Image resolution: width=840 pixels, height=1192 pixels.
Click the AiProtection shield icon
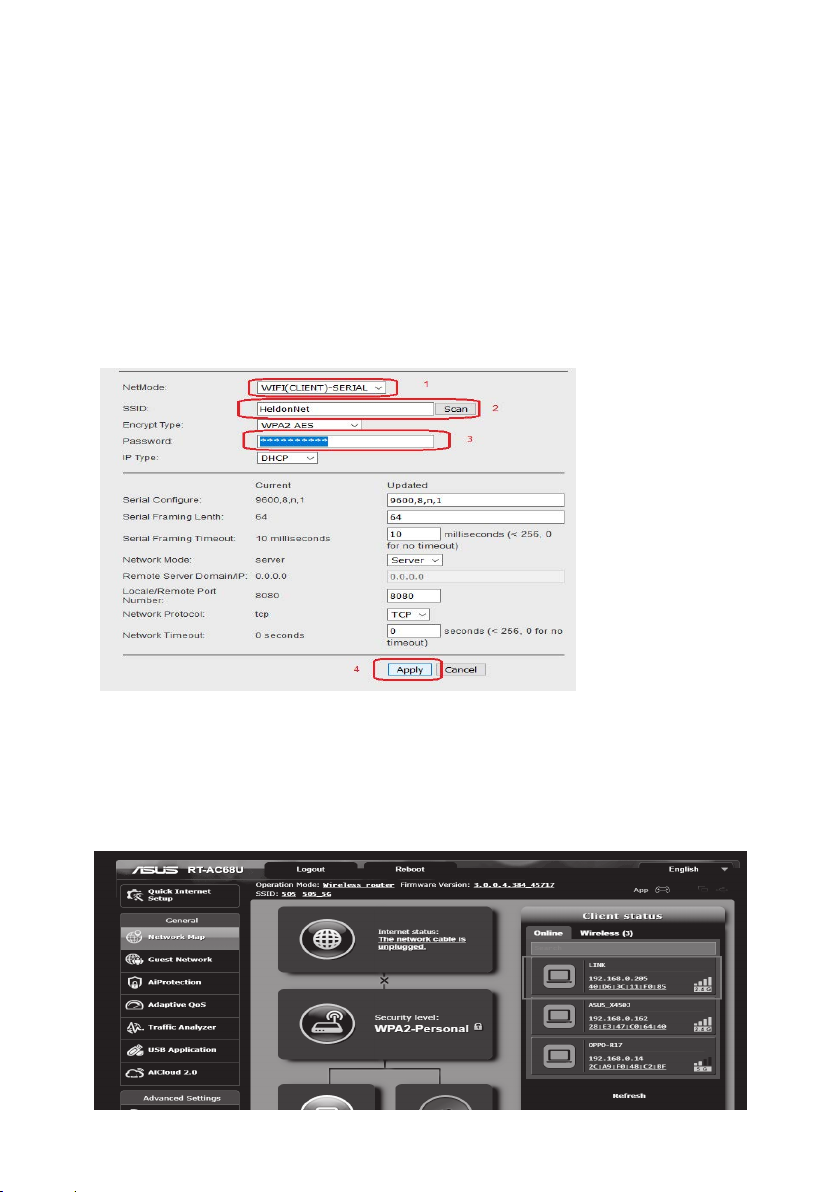(135, 982)
